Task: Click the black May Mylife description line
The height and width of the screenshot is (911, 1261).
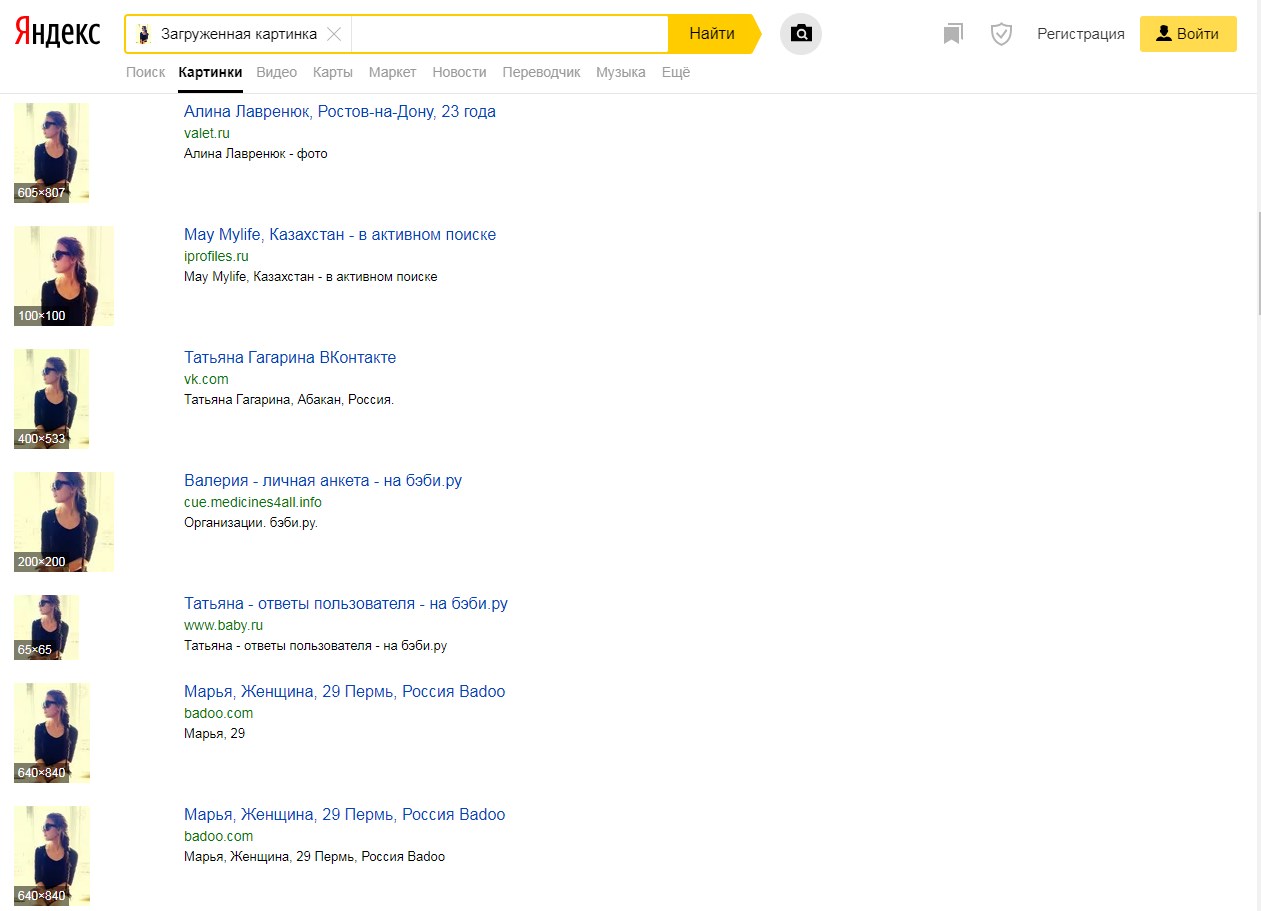Action: click(x=311, y=277)
